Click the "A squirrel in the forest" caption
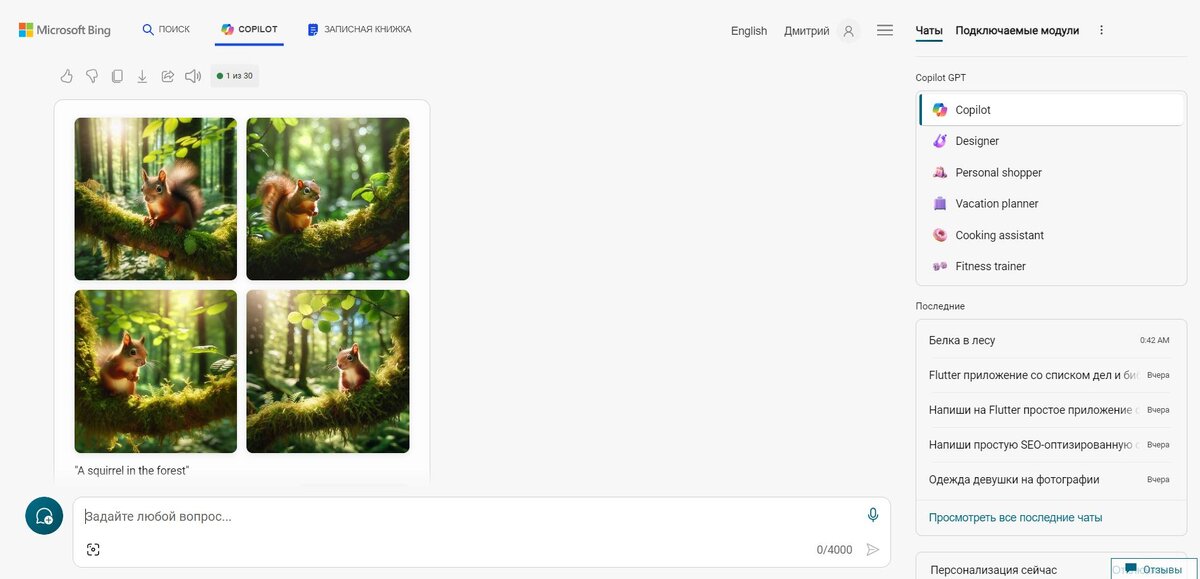 click(132, 470)
